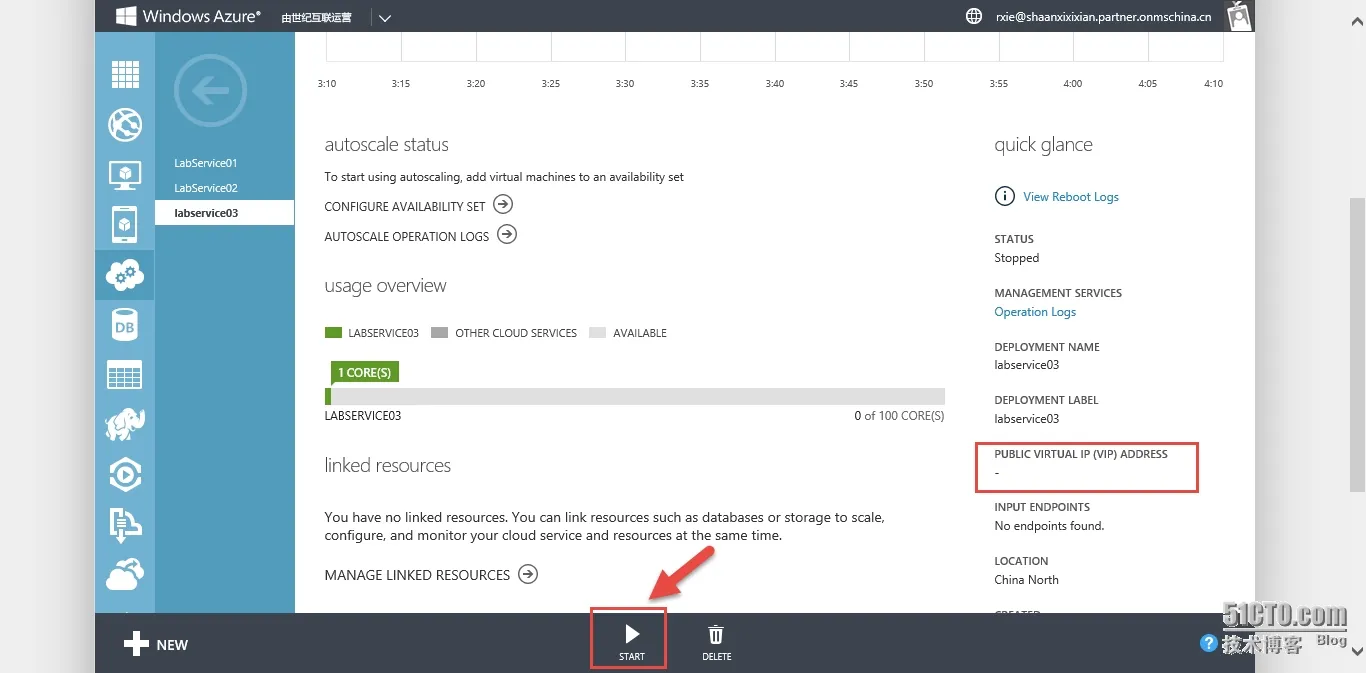The width and height of the screenshot is (1366, 673).
Task: Click the Manage Linked Resources arrow icon
Action: (528, 574)
